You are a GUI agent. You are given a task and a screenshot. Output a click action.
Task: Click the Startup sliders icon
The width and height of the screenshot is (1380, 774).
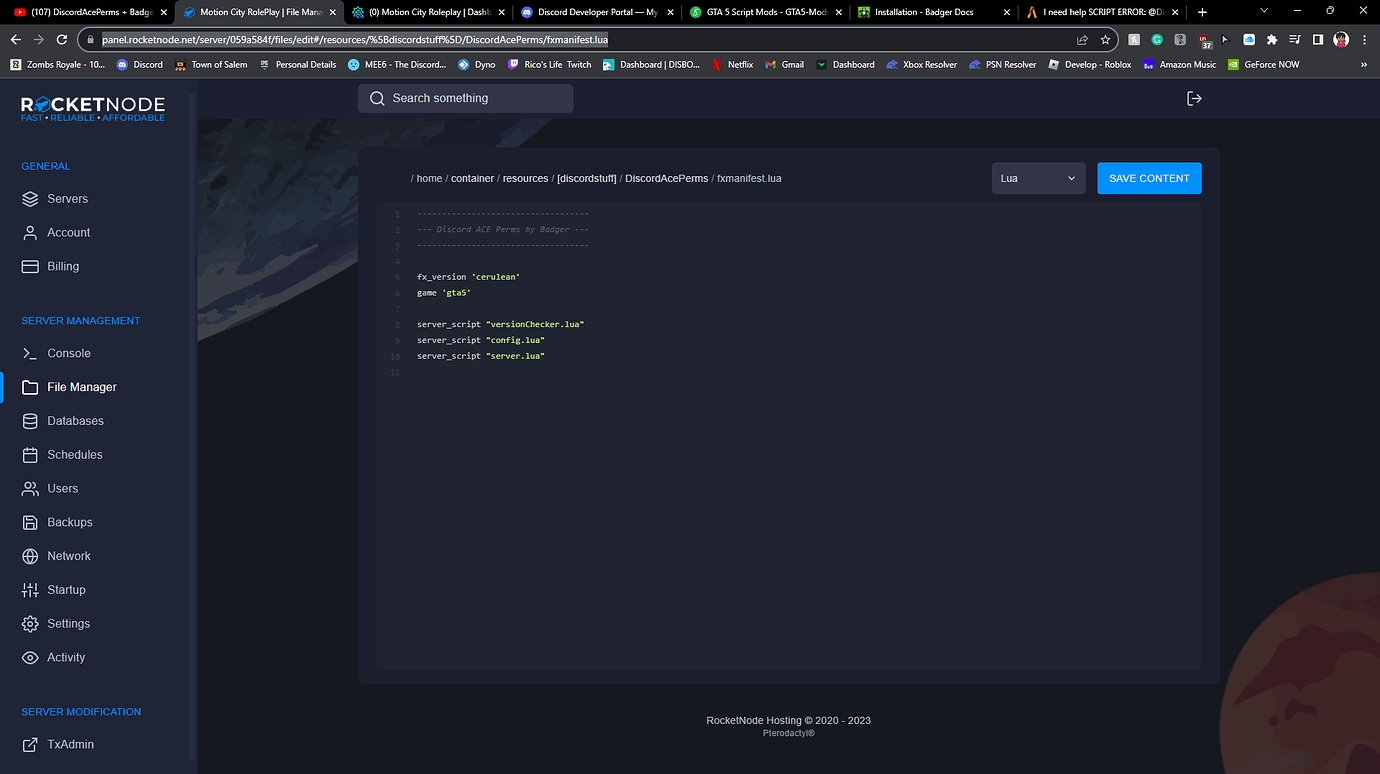[30, 590]
